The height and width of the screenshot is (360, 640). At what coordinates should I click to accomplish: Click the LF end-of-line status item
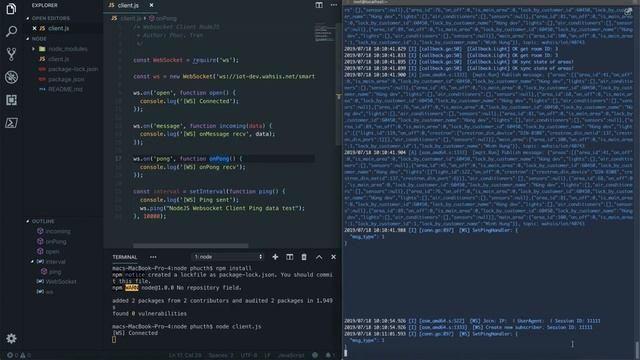point(267,356)
